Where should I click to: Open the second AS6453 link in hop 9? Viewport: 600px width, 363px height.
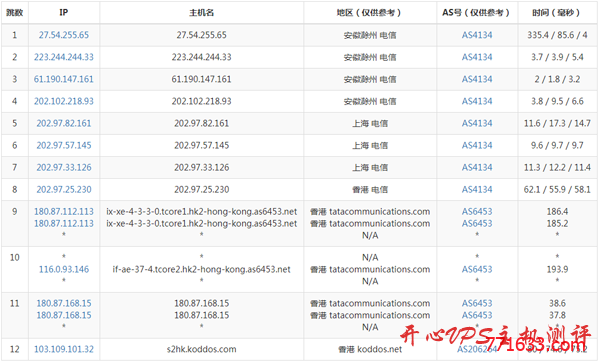(477, 223)
